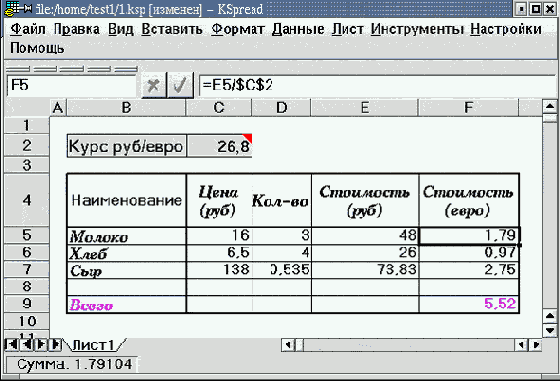Click the horizontal scrollbar right arrow at far right

click(x=536, y=345)
